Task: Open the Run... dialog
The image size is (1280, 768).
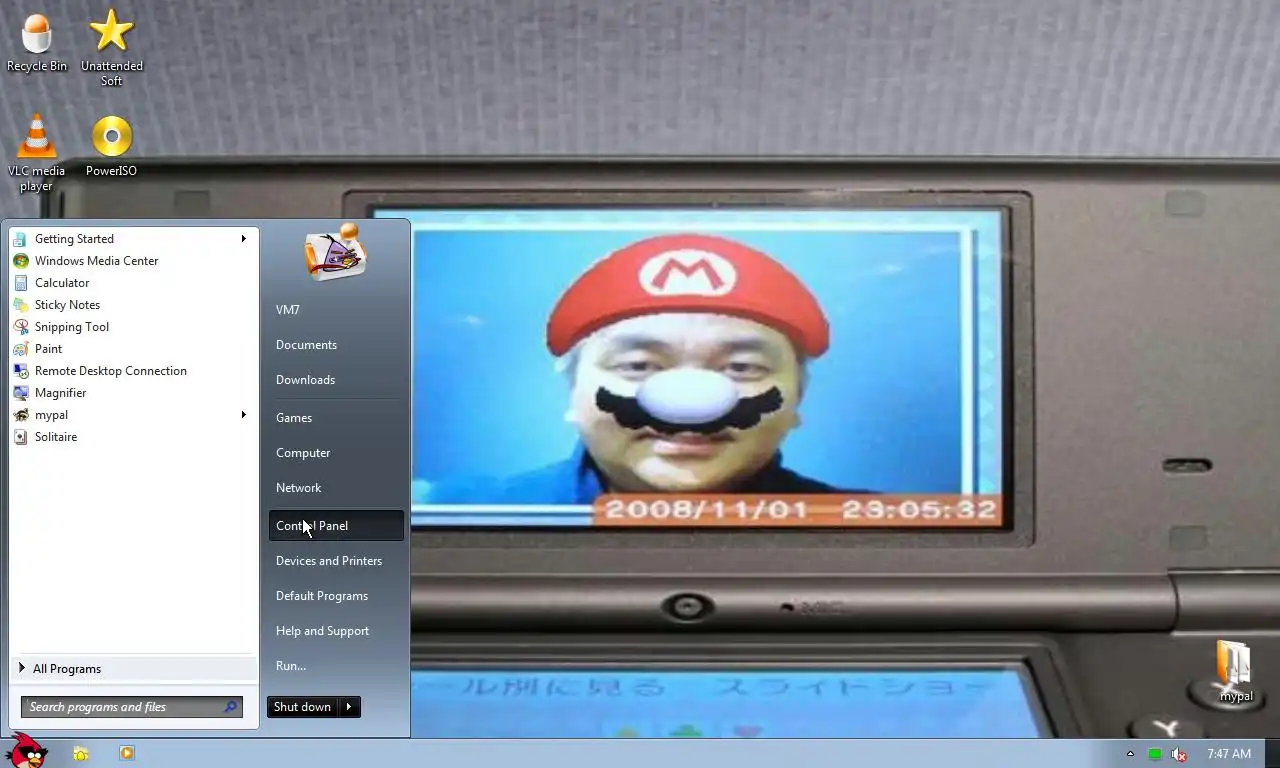Action: pos(335,666)
